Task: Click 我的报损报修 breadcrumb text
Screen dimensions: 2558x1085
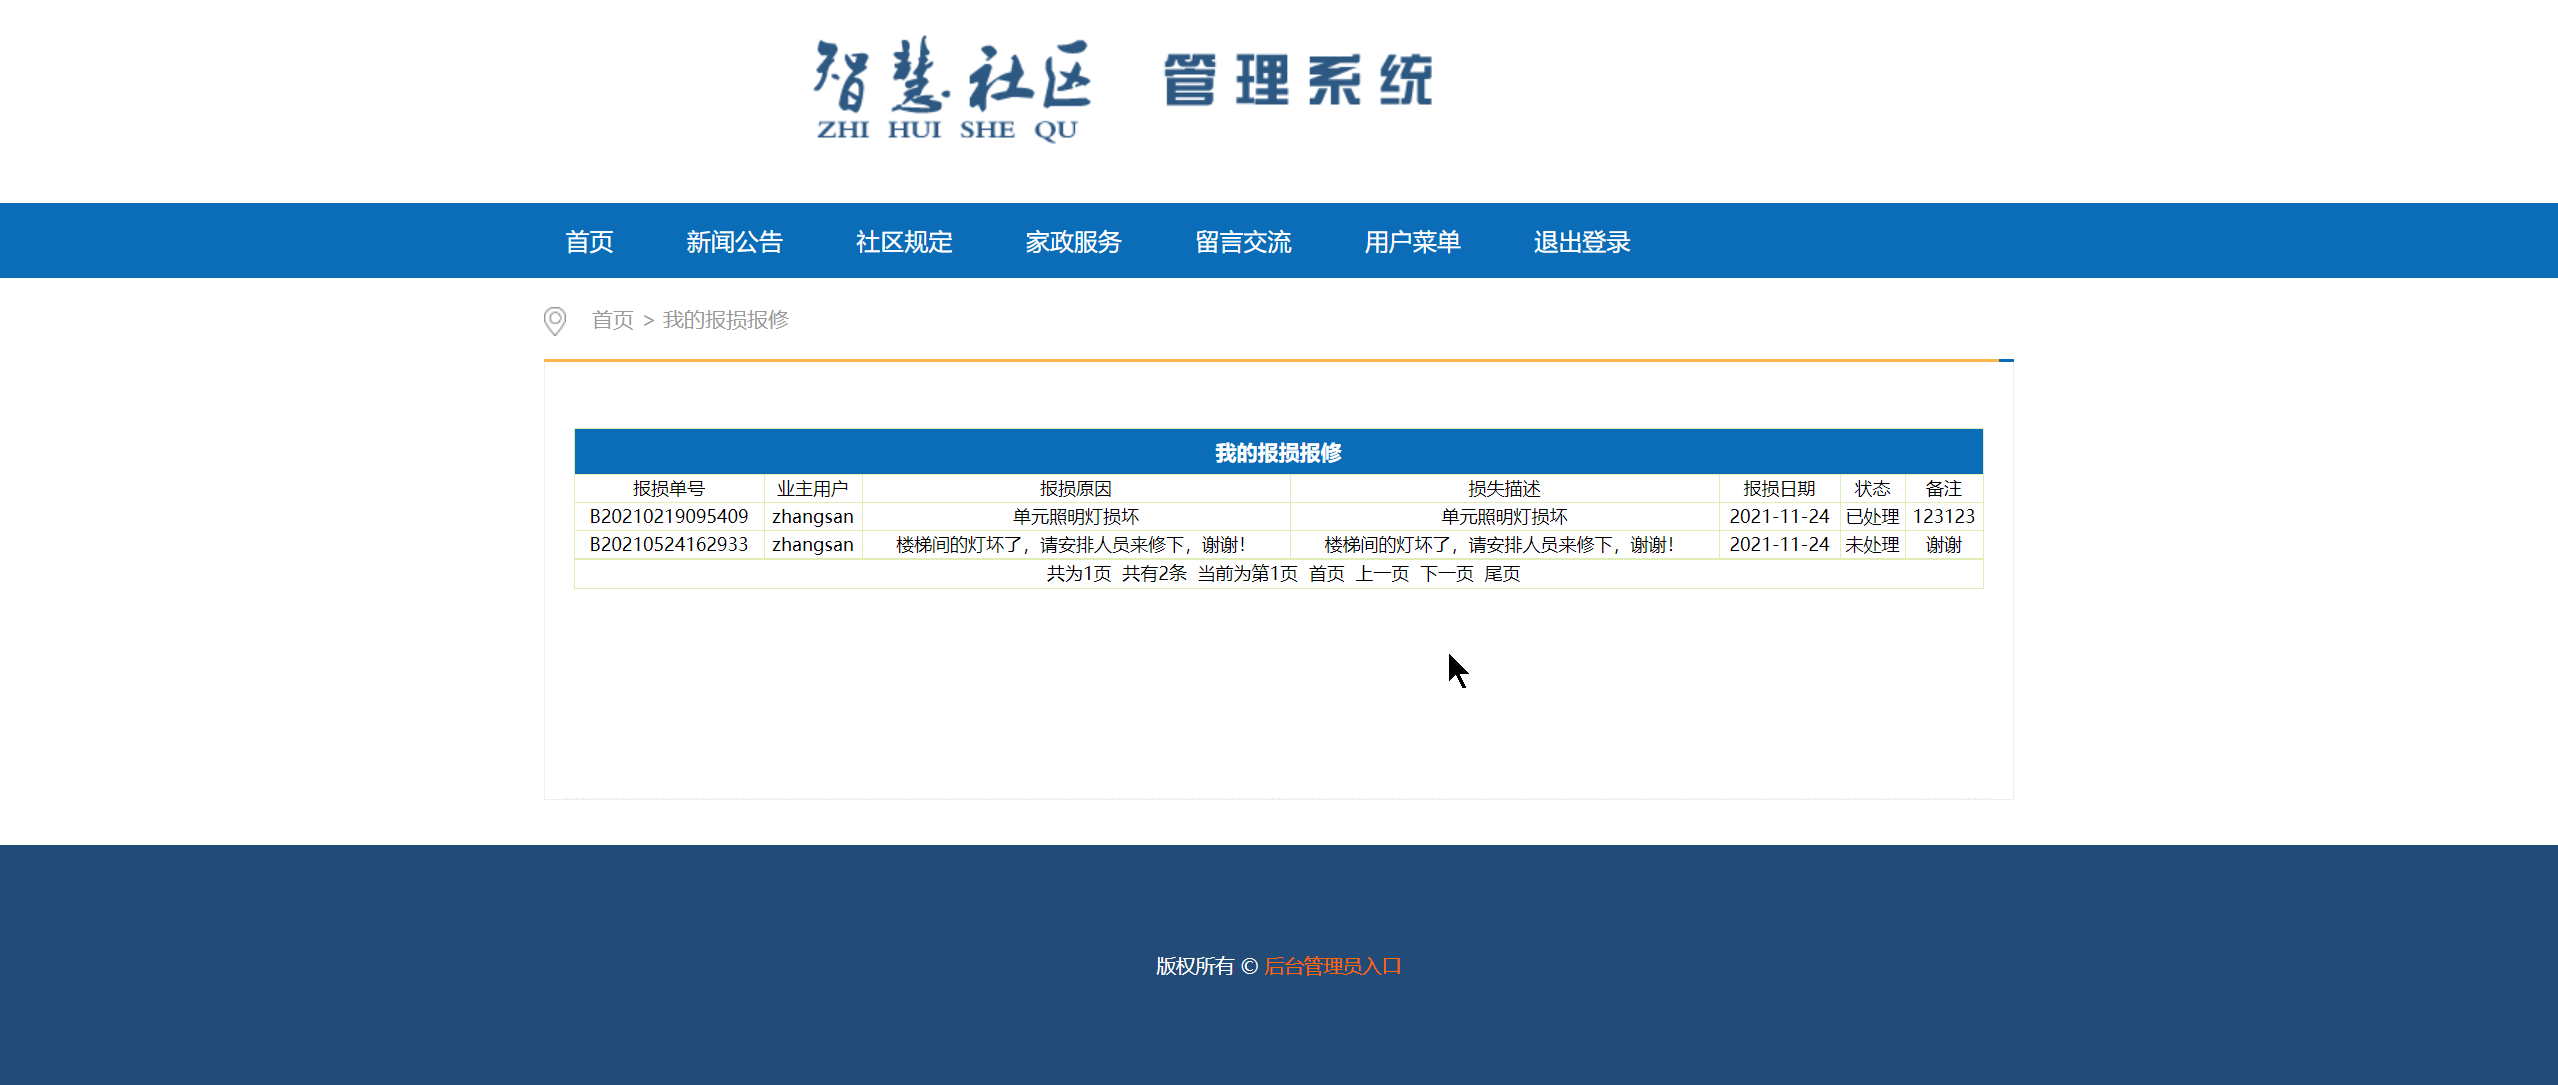Action: point(726,320)
